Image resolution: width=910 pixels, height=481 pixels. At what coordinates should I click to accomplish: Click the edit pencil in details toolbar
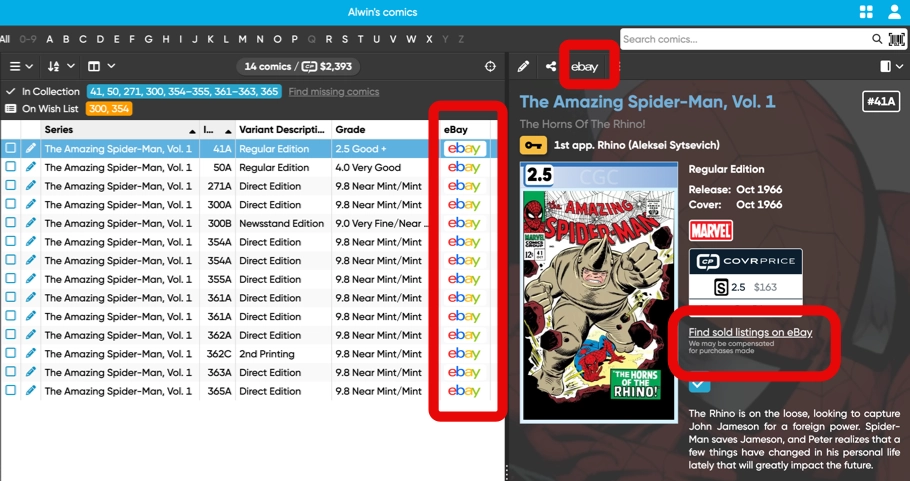pyautogui.click(x=523, y=67)
